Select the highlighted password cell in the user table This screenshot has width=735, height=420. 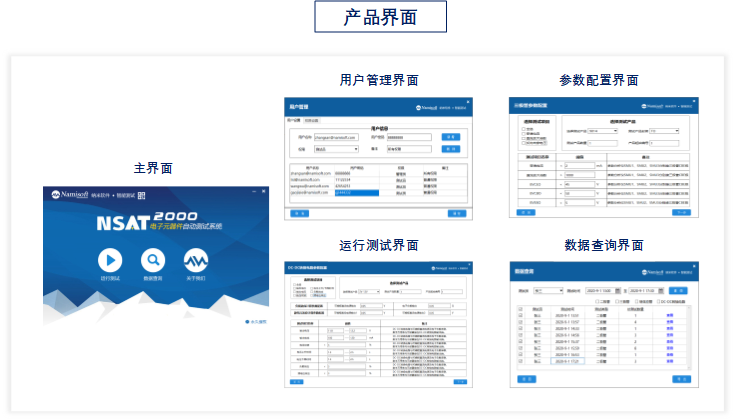(x=357, y=193)
